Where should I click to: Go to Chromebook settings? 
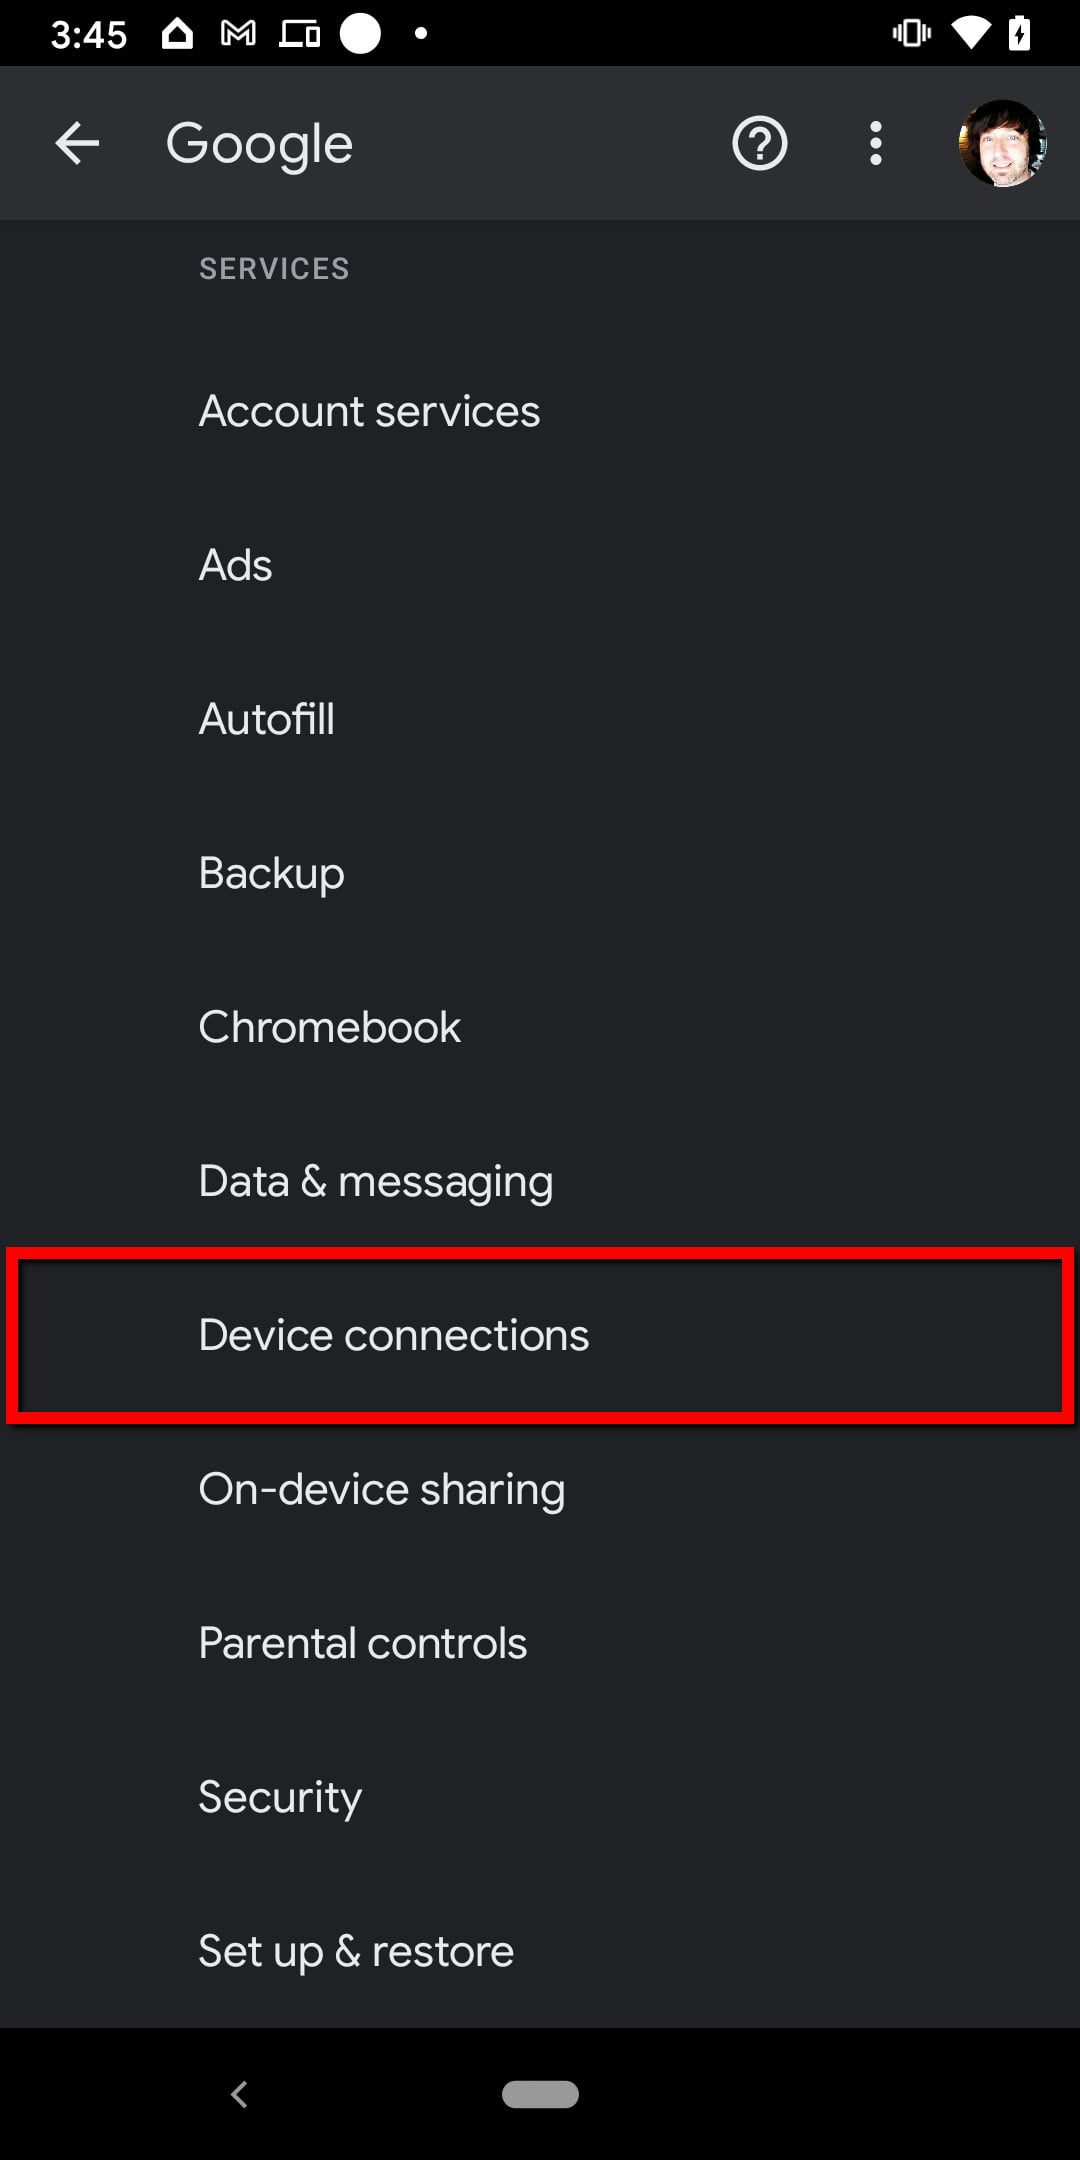(x=330, y=1027)
